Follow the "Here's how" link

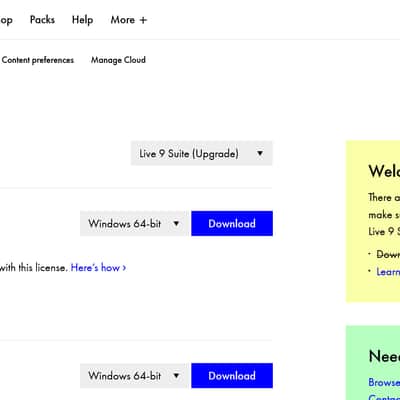[x=98, y=268]
